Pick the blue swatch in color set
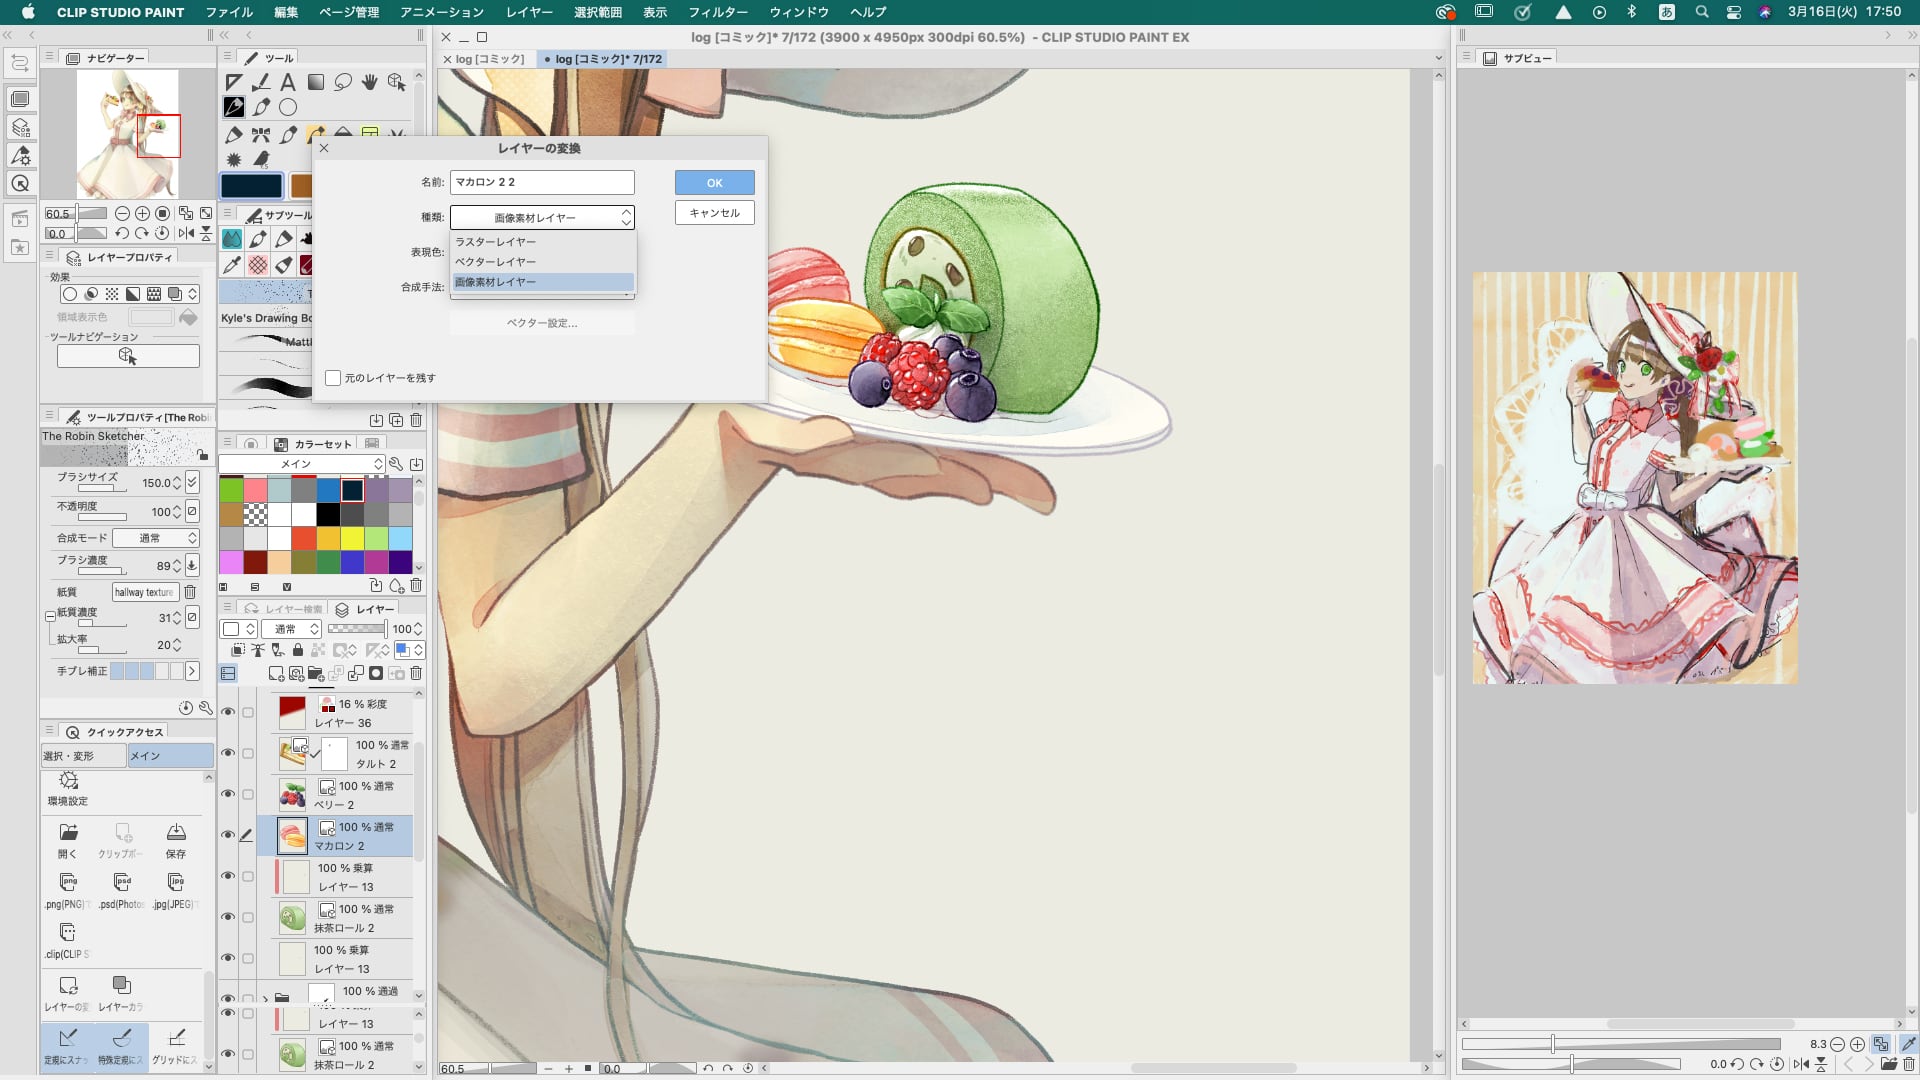The width and height of the screenshot is (1920, 1080). tap(328, 490)
